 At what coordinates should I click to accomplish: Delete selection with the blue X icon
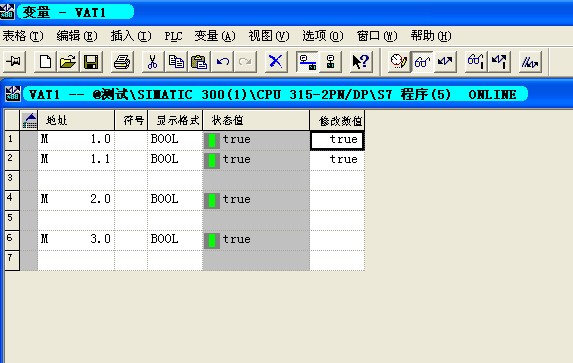coord(276,61)
